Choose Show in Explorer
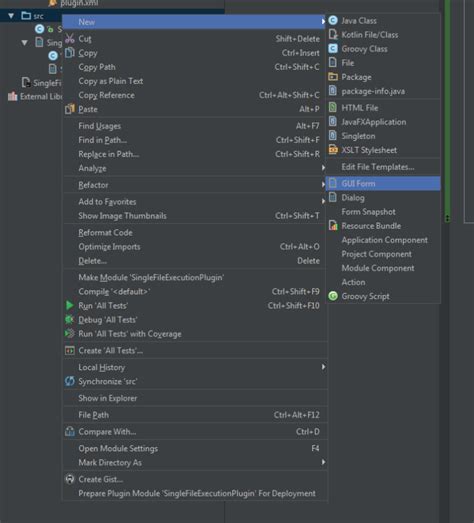 [x=107, y=398]
